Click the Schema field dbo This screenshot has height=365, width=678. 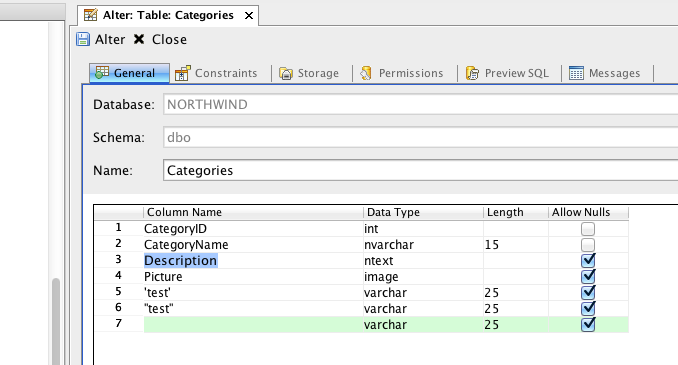tap(420, 138)
